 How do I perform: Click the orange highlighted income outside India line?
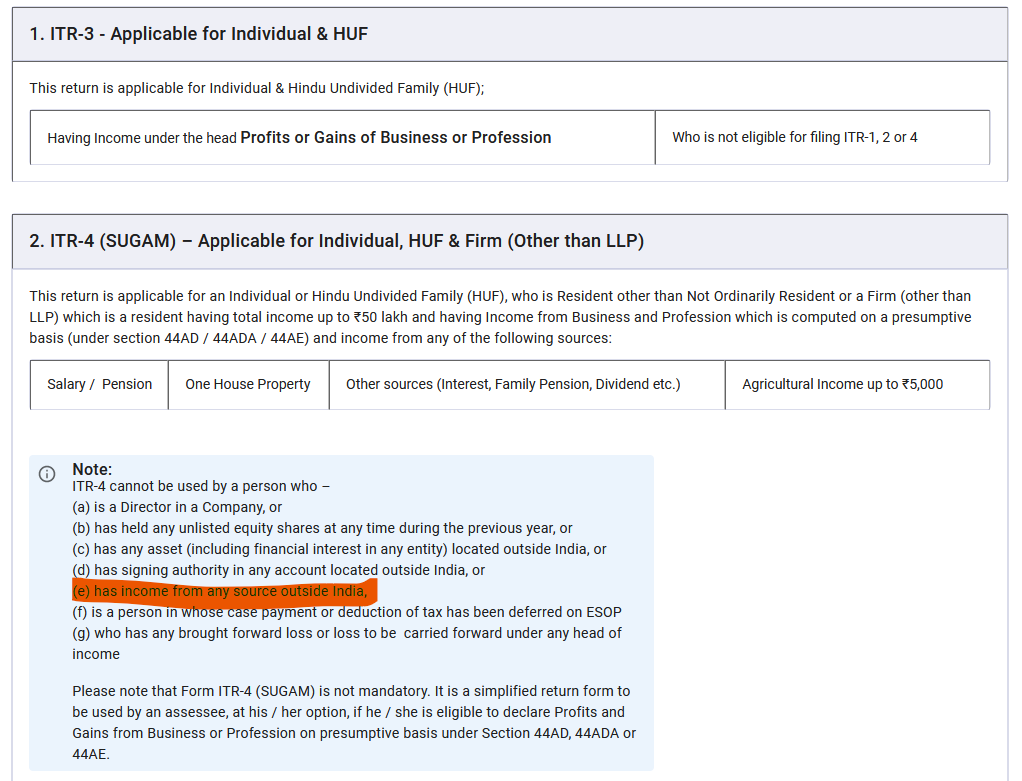[x=222, y=591]
